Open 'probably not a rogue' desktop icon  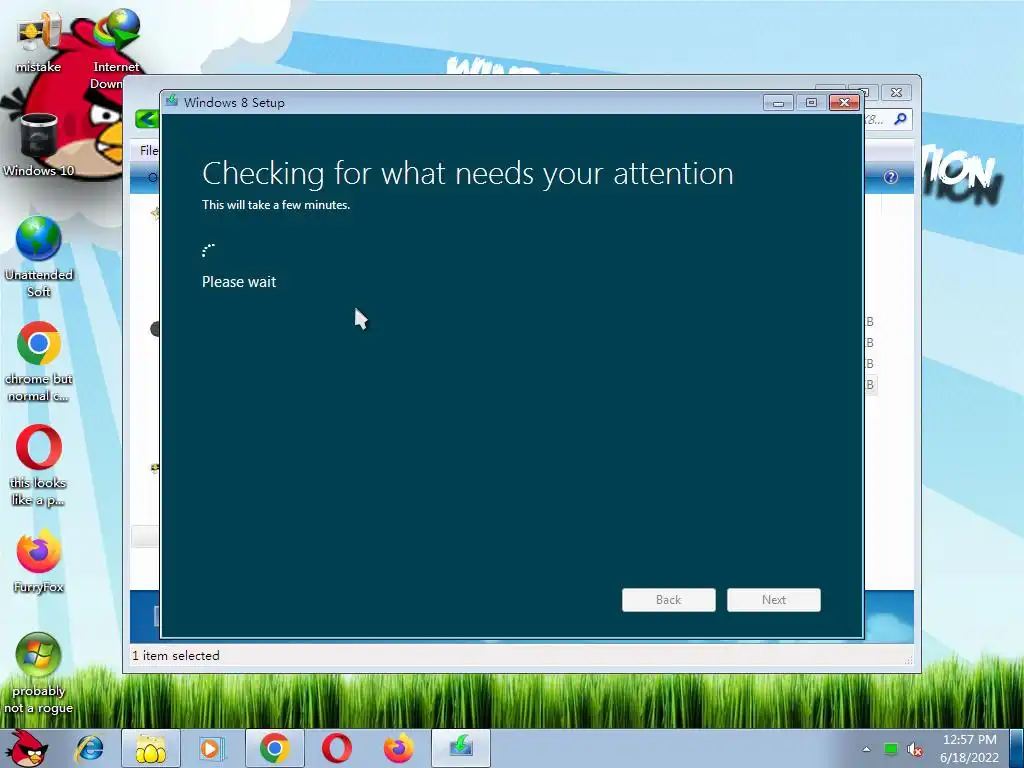[x=39, y=673]
